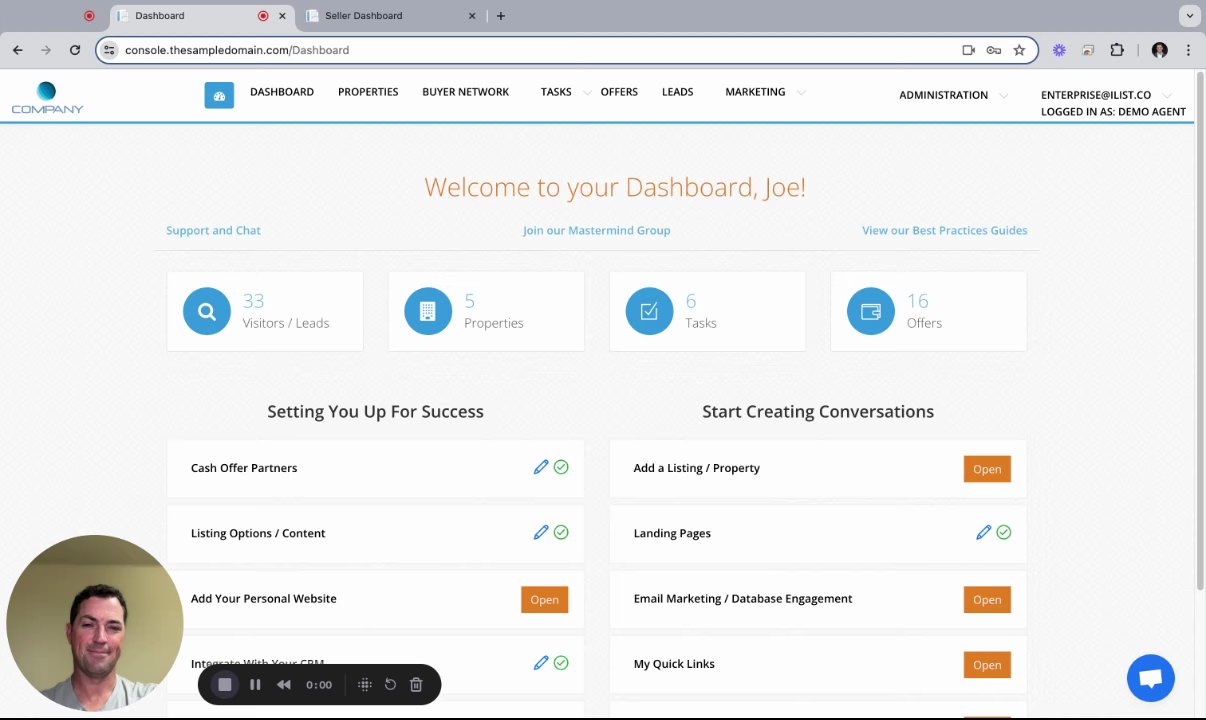
Task: Open the dashboard gauge icon button
Action: point(219,95)
